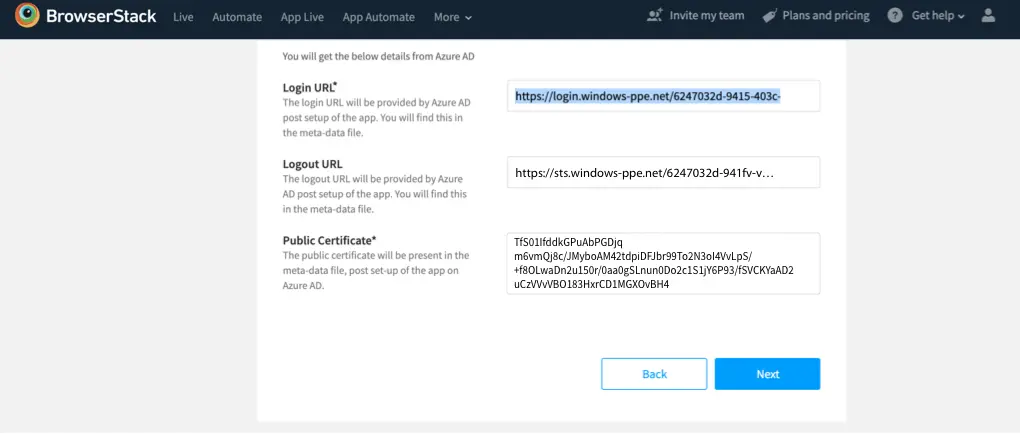Click the blue Next button
Viewport: 1020px width, 434px height.
click(767, 374)
